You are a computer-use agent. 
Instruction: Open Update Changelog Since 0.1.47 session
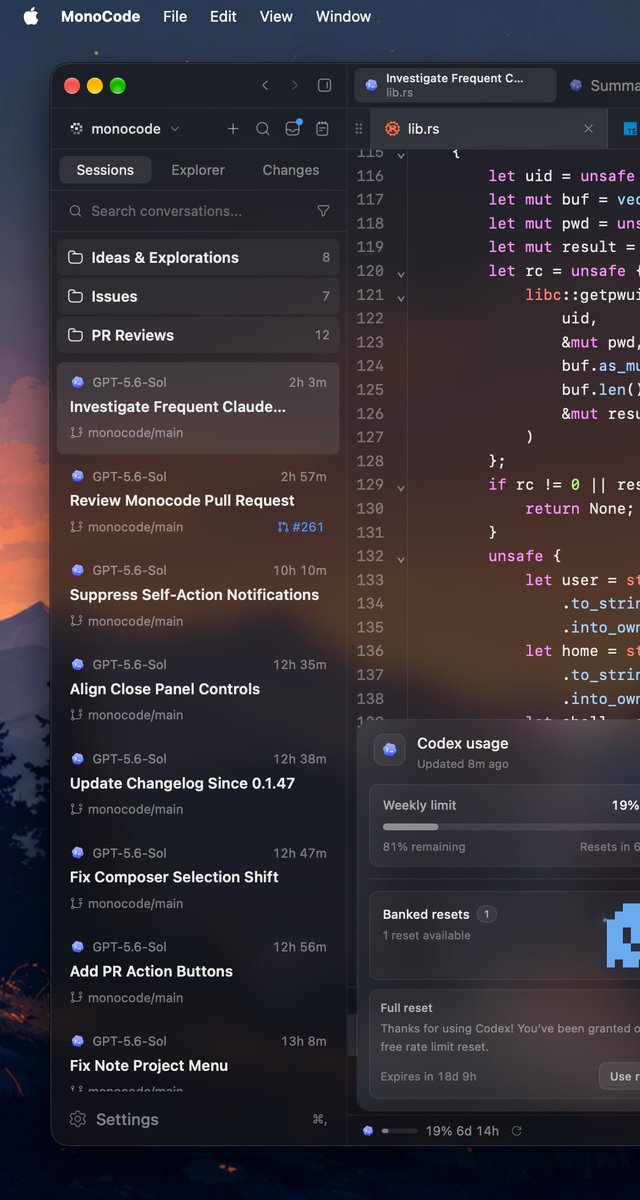pos(198,783)
